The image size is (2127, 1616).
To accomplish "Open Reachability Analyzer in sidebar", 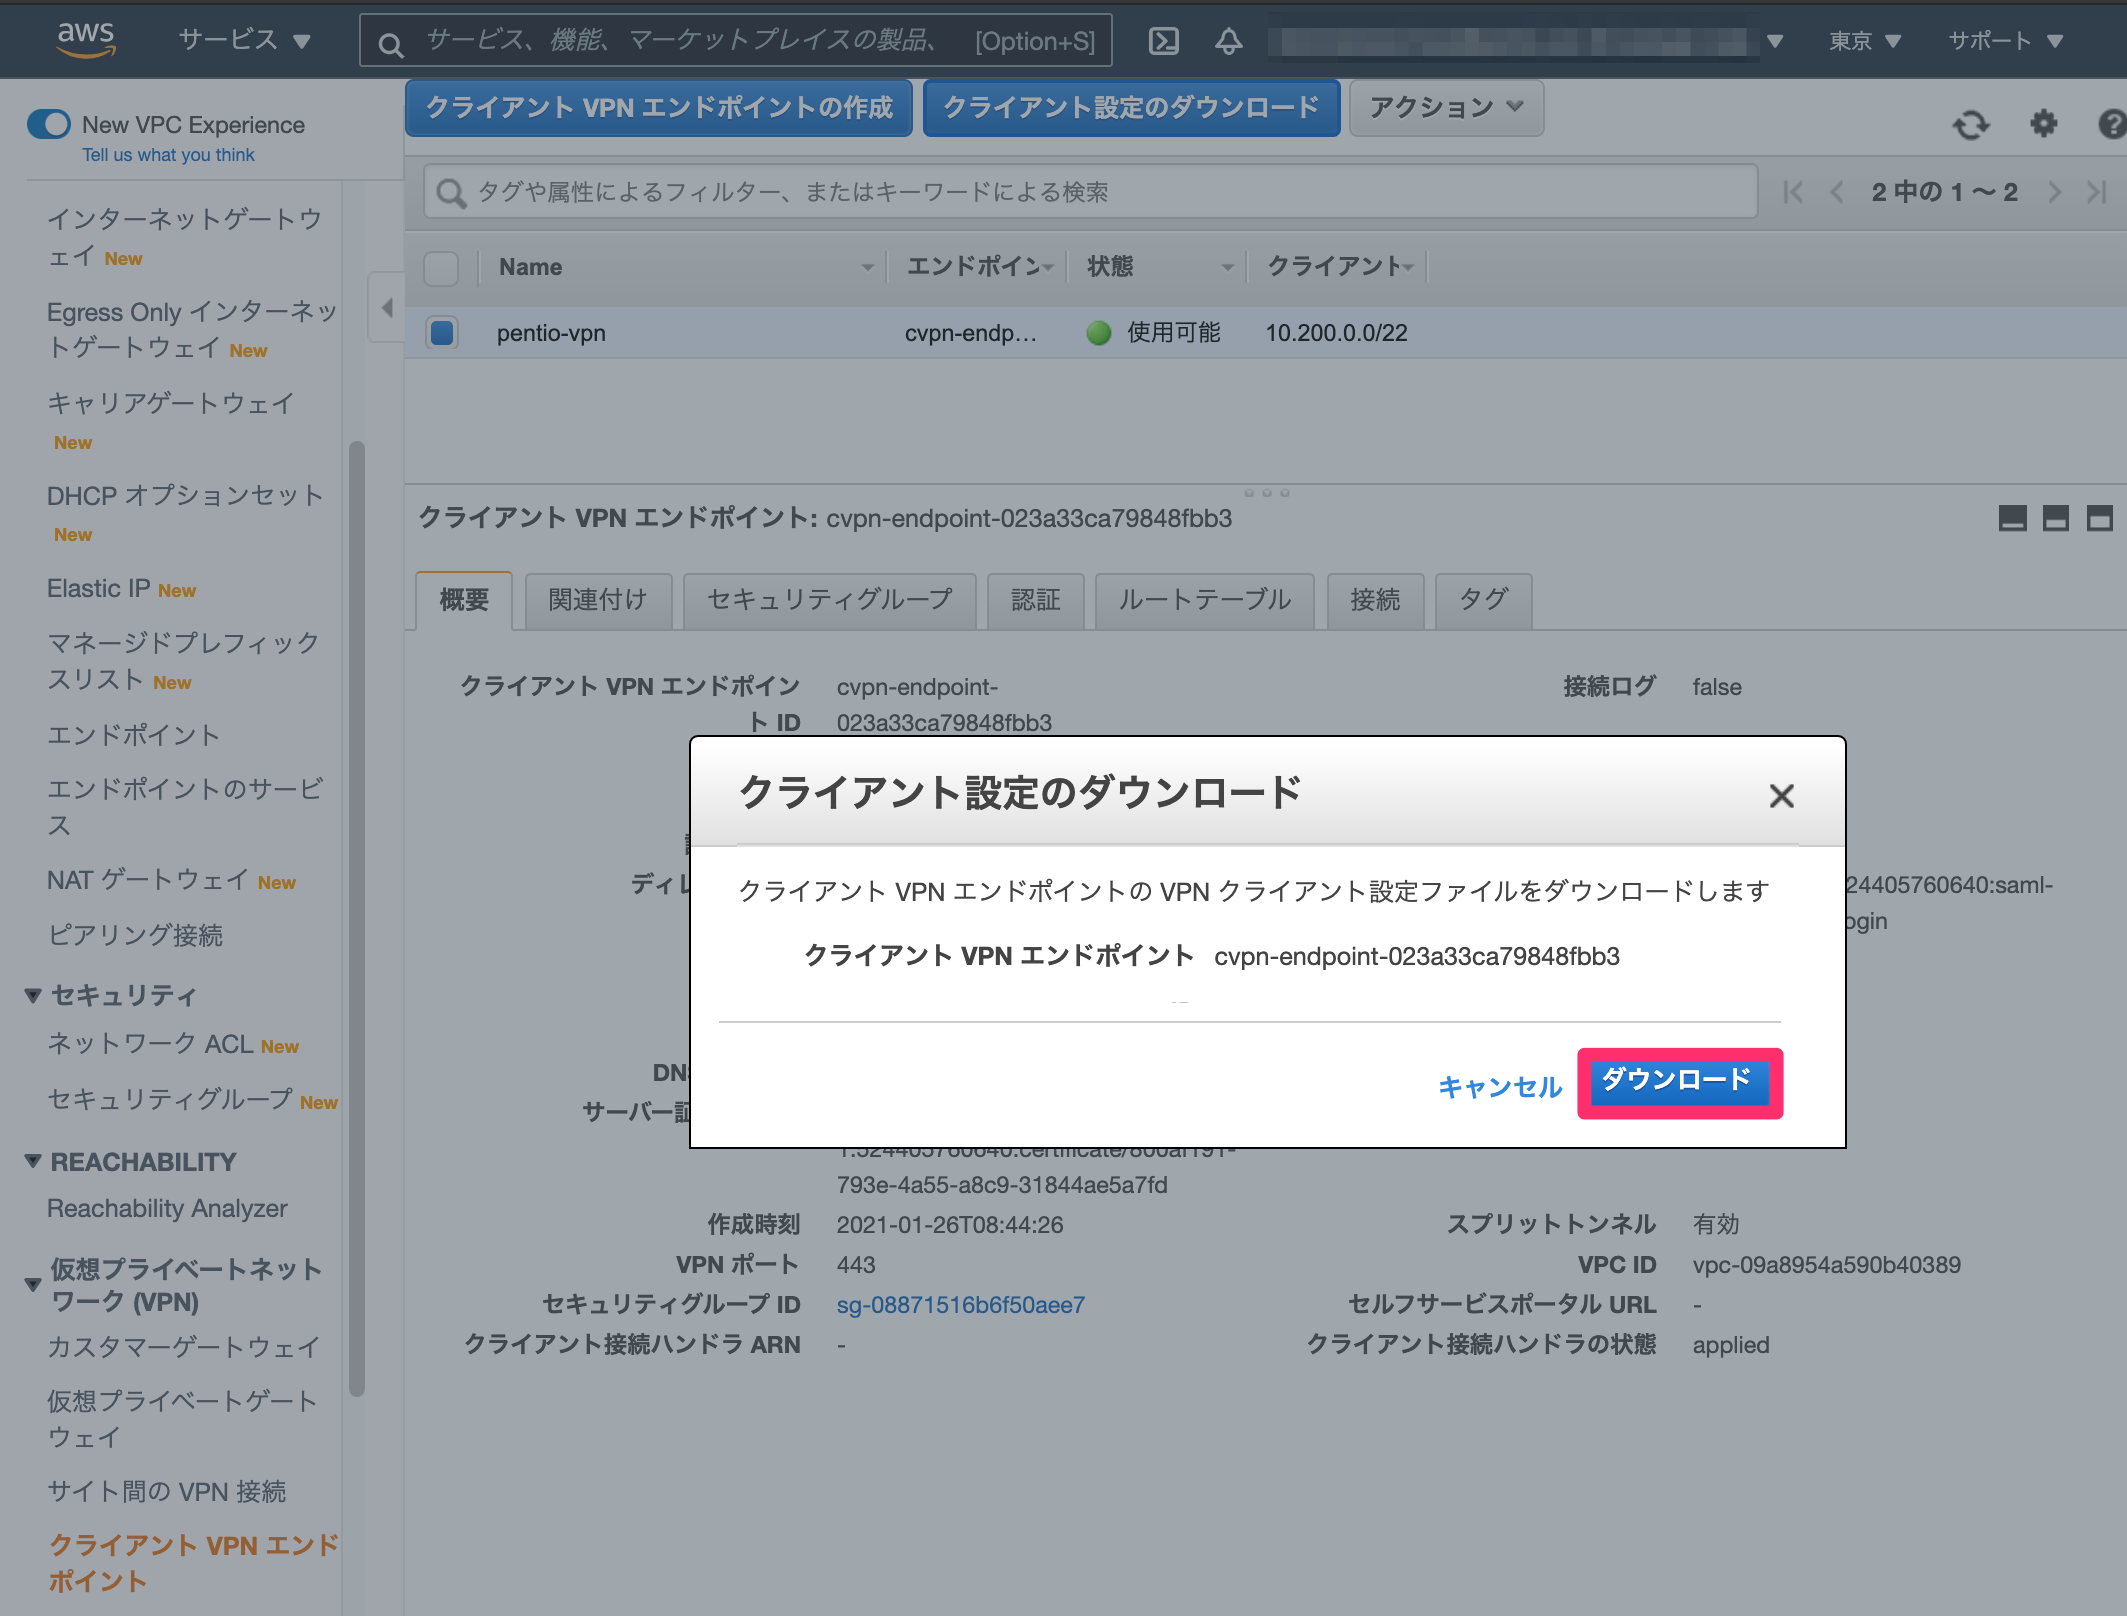I will [x=168, y=1208].
